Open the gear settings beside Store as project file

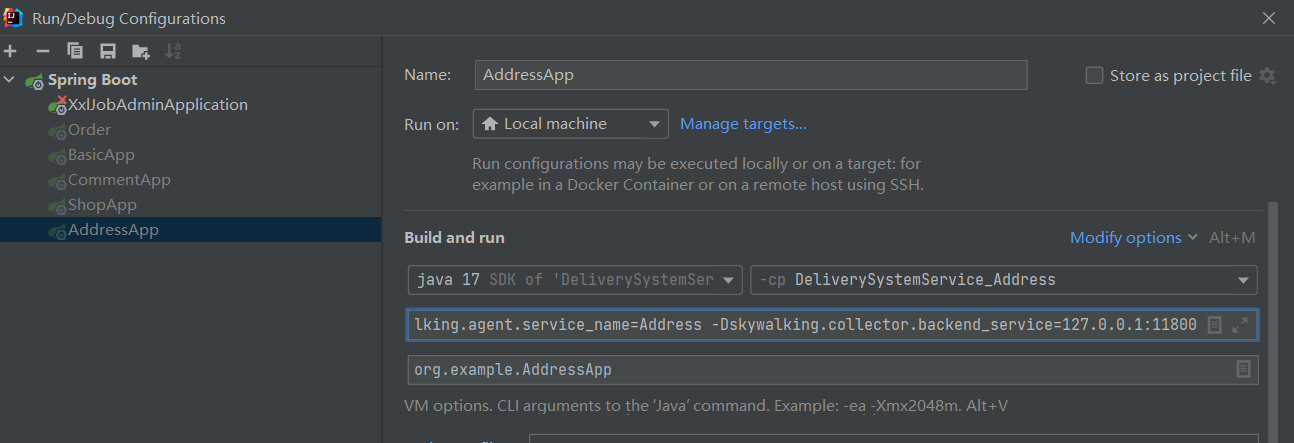(1268, 76)
